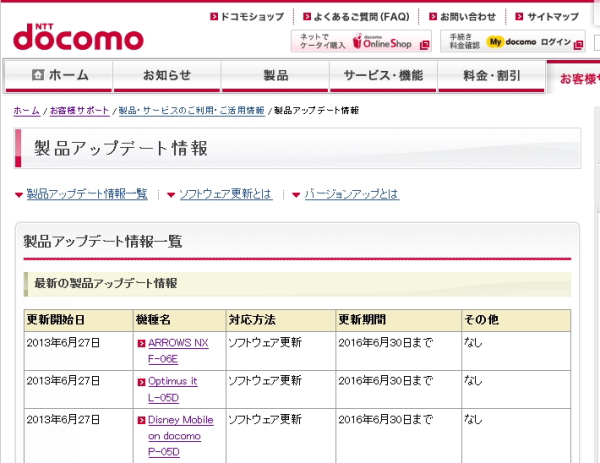Click down triangle before 製品アップデート情報一覧

coord(19,195)
